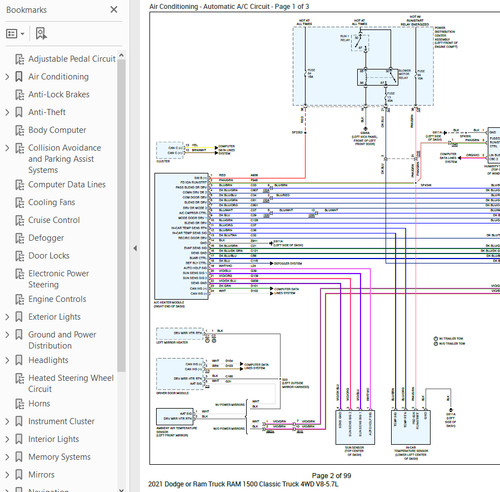Click the Cooling Fans bookmark icon
Viewport: 500px width, 492px height.
(20, 202)
